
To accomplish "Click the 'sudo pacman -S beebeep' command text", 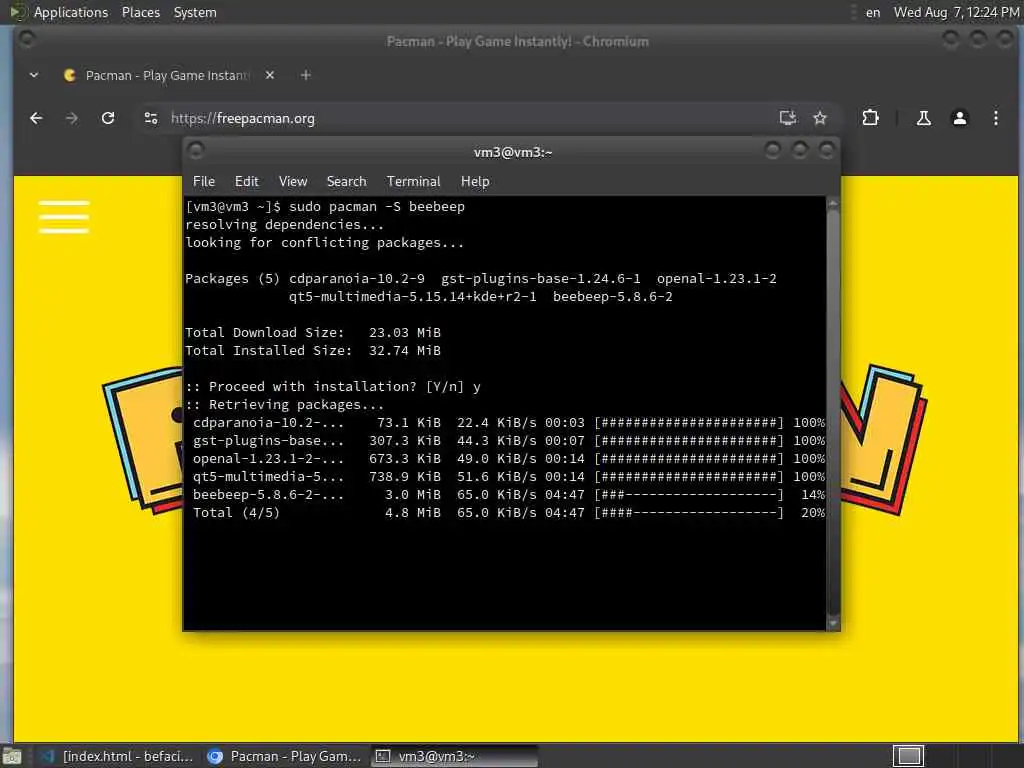I will (x=377, y=206).
